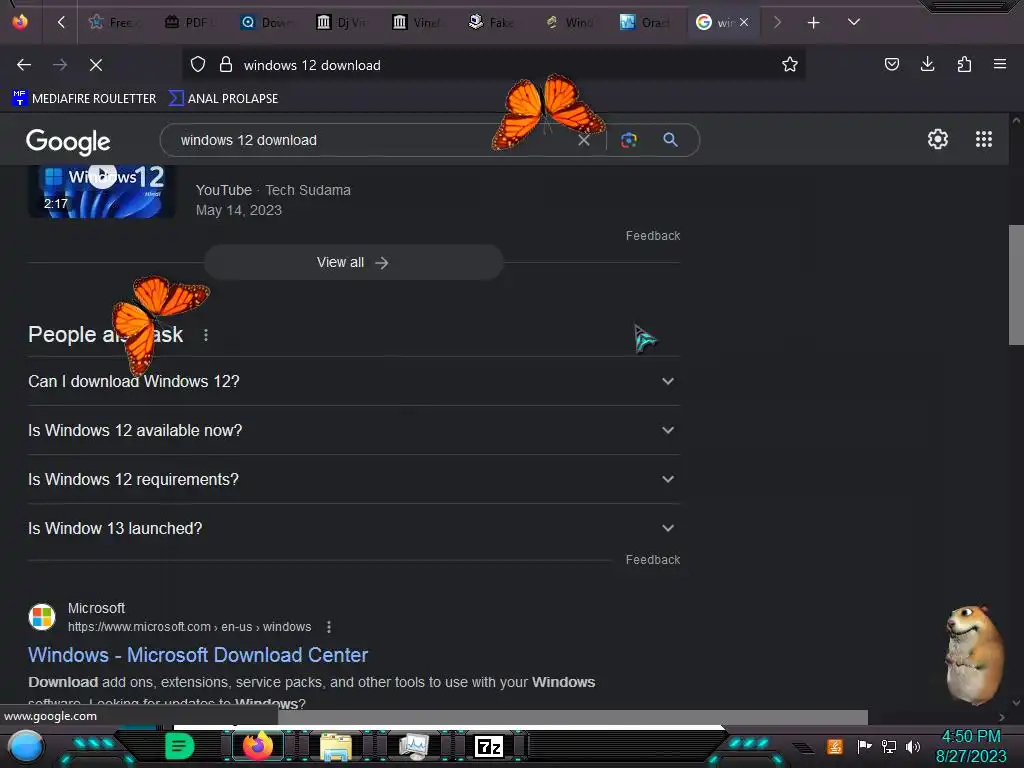The width and height of the screenshot is (1024, 768).
Task: Expand Is Window 13 launched?
Action: [x=353, y=528]
